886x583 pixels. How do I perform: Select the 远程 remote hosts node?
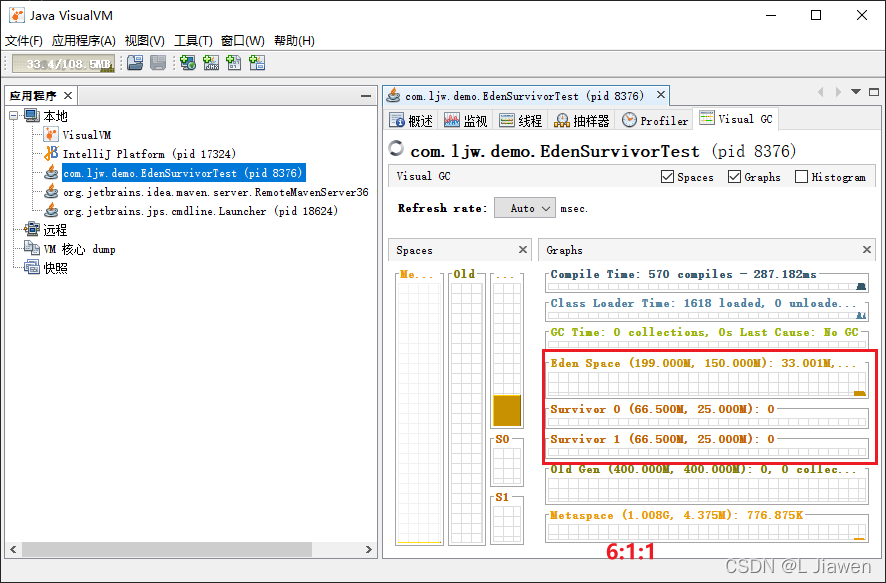(55, 230)
